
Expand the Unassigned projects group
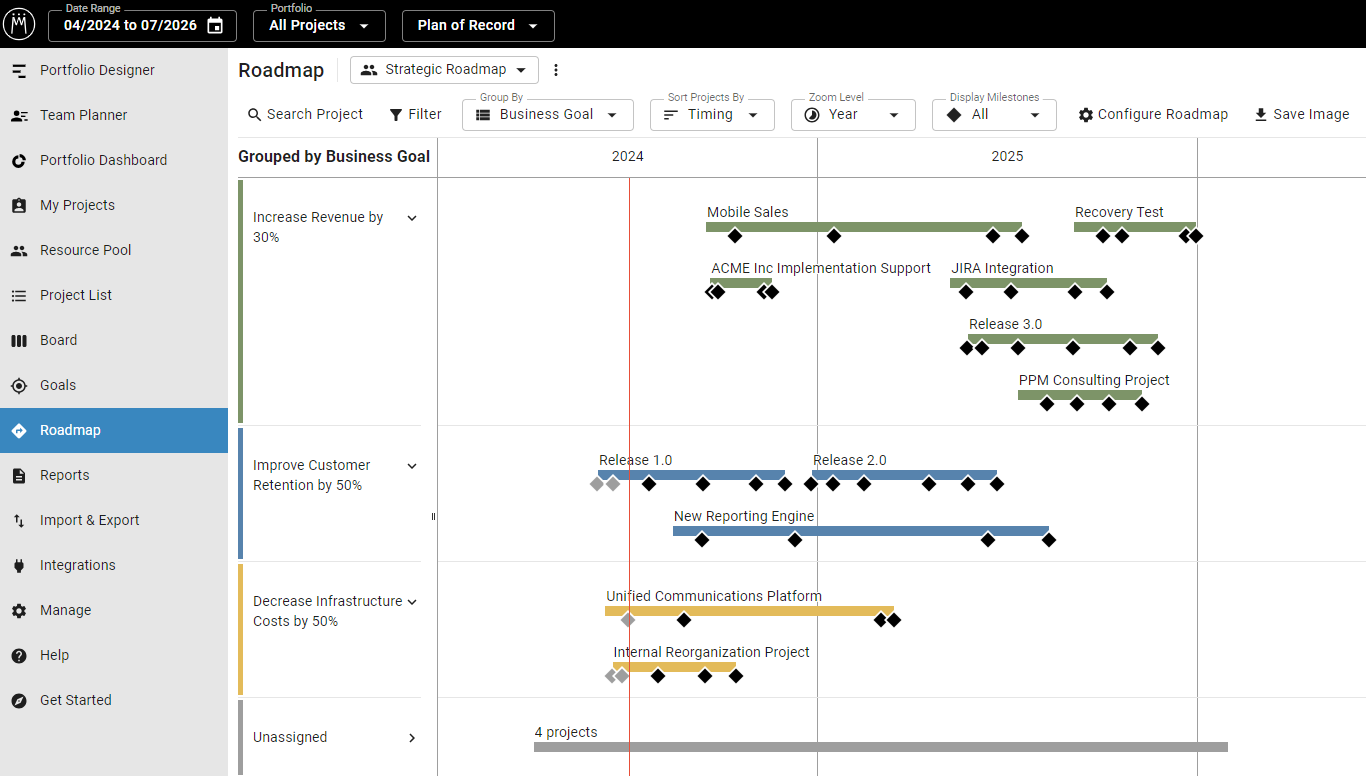tap(411, 737)
